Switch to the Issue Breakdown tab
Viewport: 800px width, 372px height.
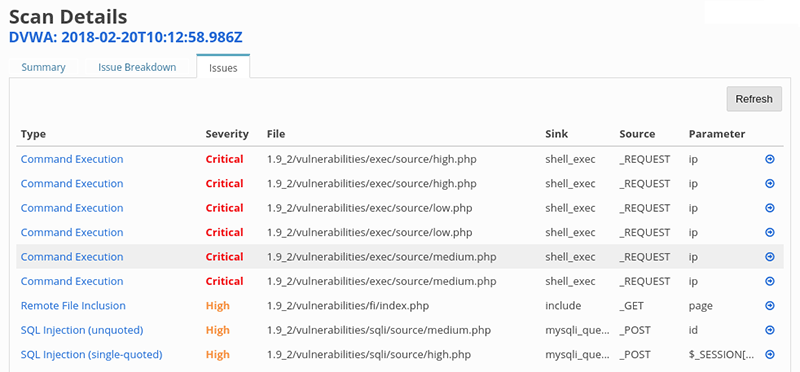[137, 67]
